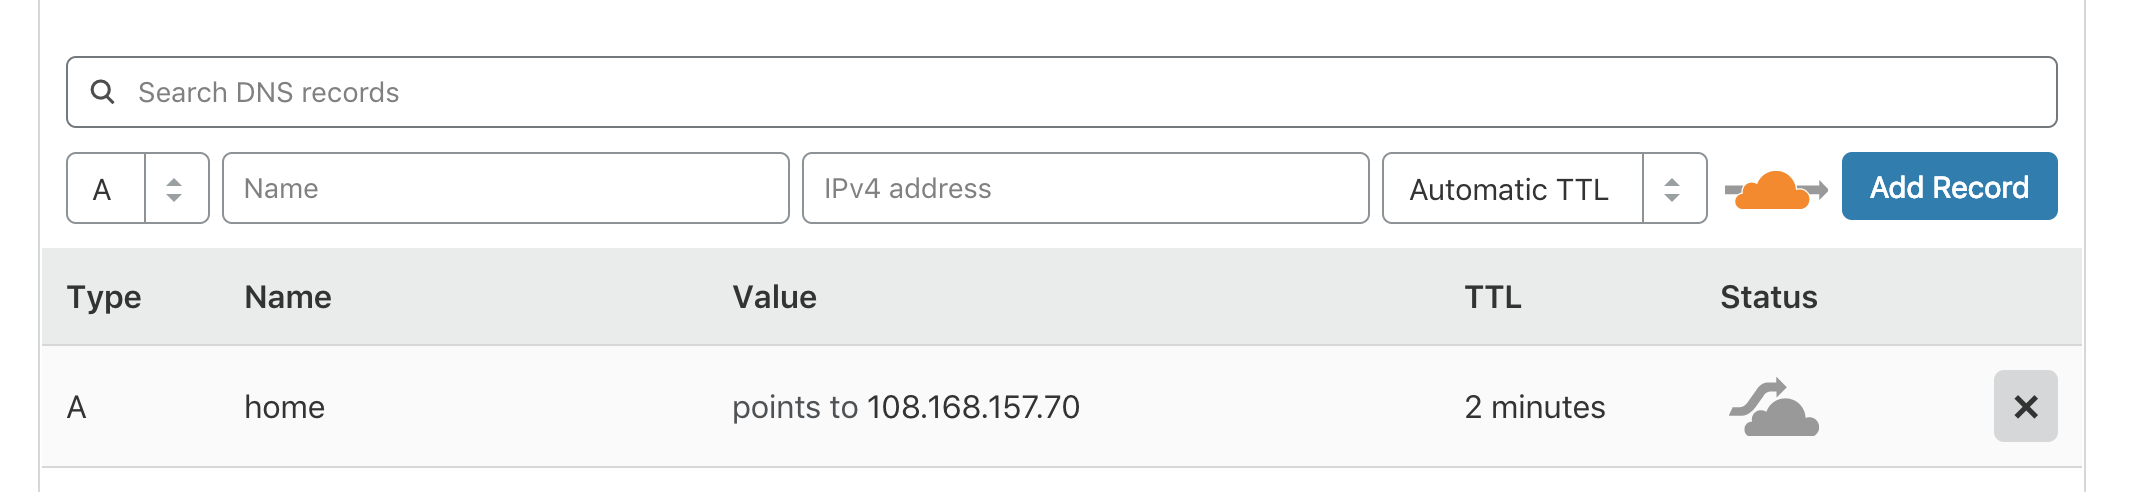The height and width of the screenshot is (492, 2136).
Task: Focus the Search DNS records field
Action: click(x=1061, y=92)
